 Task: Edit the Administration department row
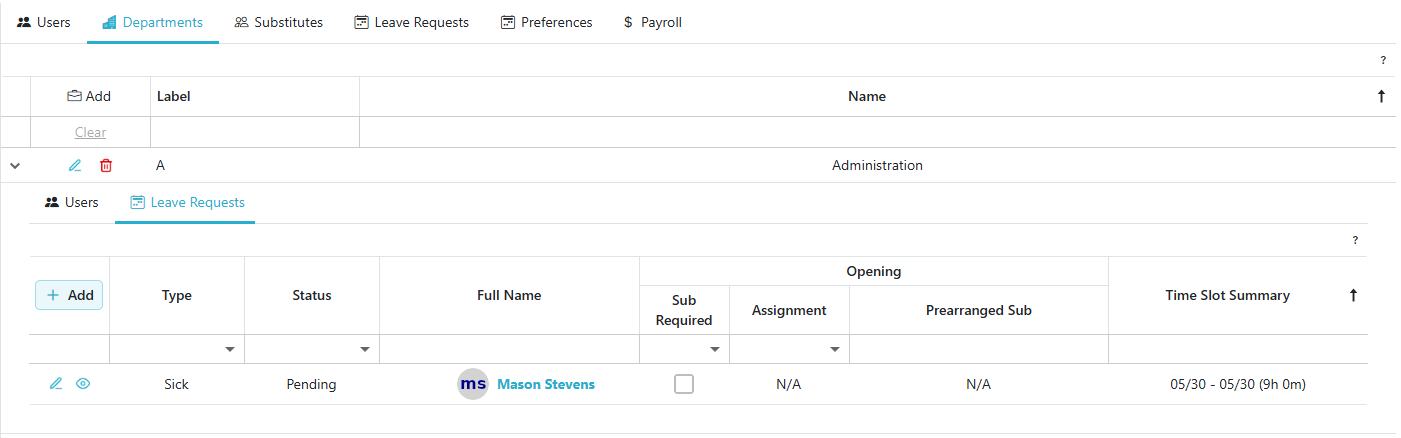tap(75, 166)
